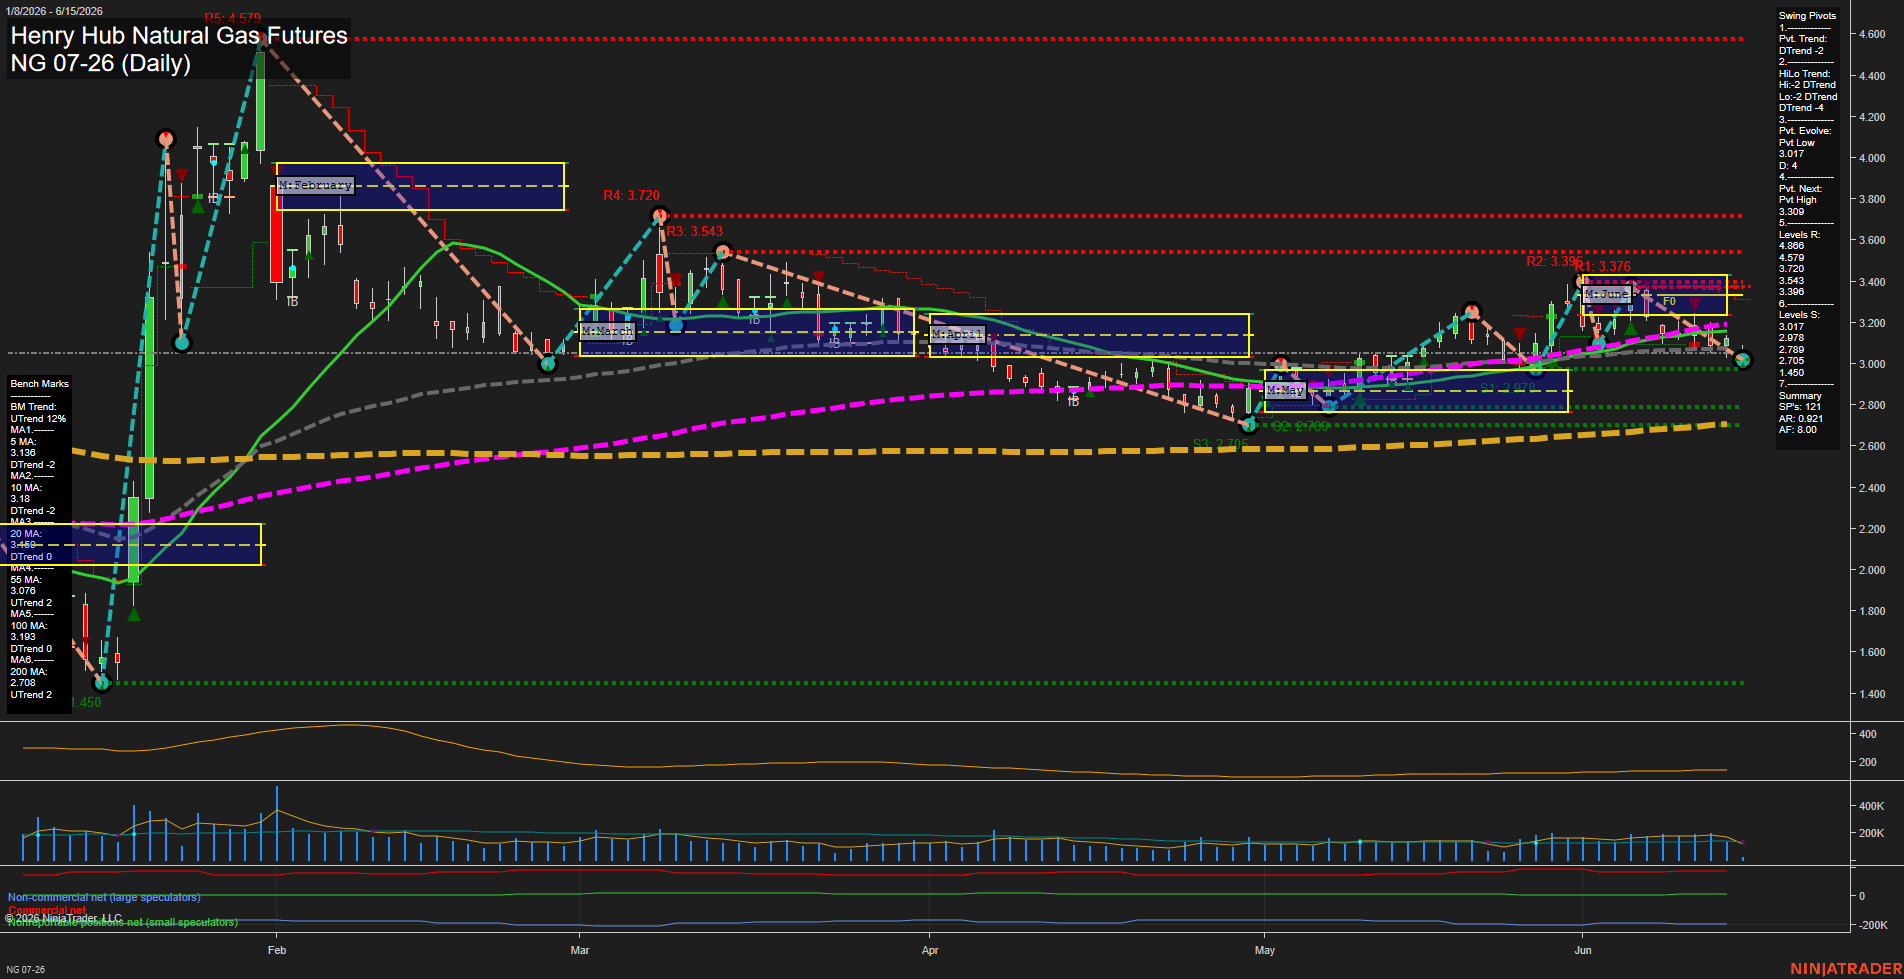Click the swing low pivot marker at 1.450
Viewport: 1904px width, 979px height.
click(x=101, y=683)
